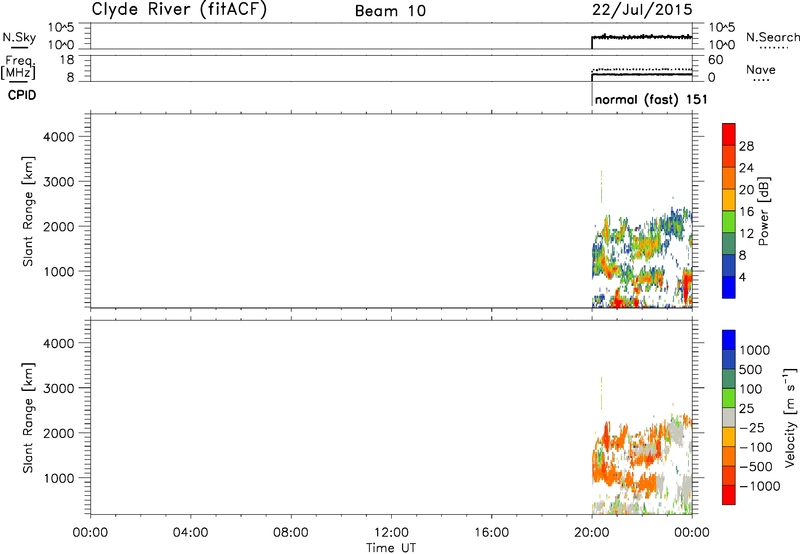Viewport: 800px width, 554px height.
Task: Click the '16:00' time tick label
Action: click(491, 533)
